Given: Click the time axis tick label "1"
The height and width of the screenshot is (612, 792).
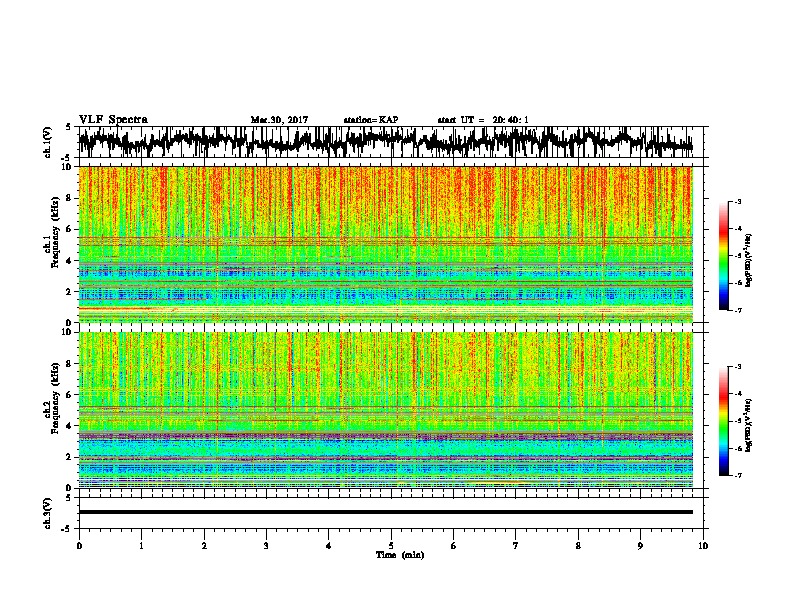Looking at the screenshot, I should point(141,546).
